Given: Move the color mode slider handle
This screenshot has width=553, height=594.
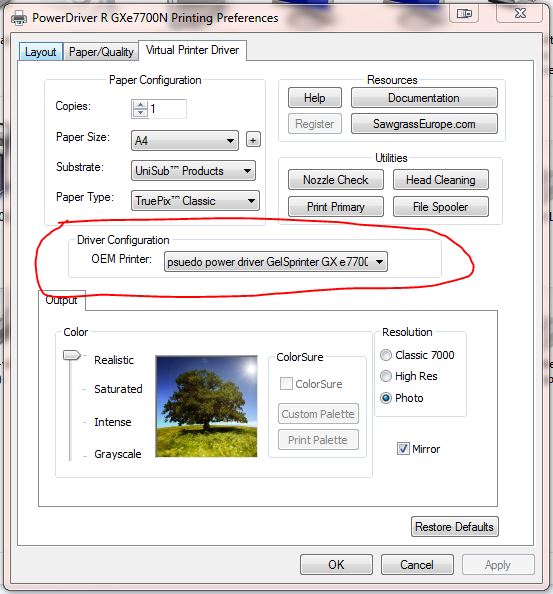Looking at the screenshot, I should (72, 355).
